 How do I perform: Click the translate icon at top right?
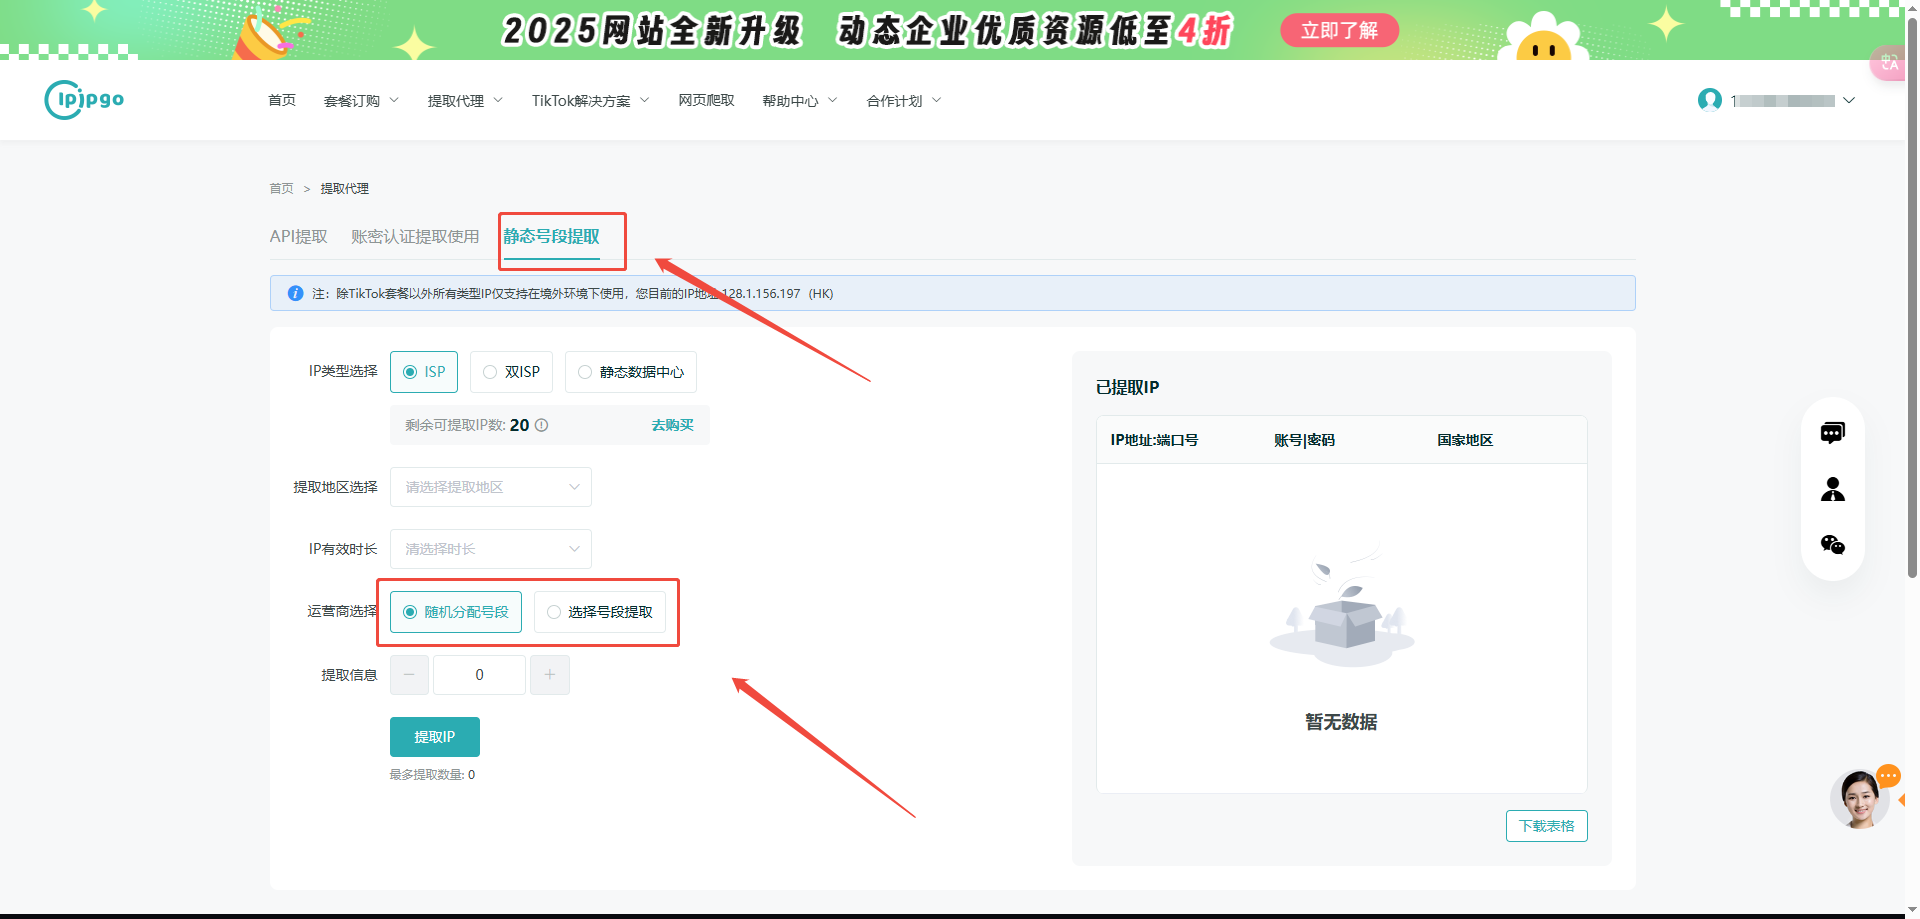(1889, 63)
